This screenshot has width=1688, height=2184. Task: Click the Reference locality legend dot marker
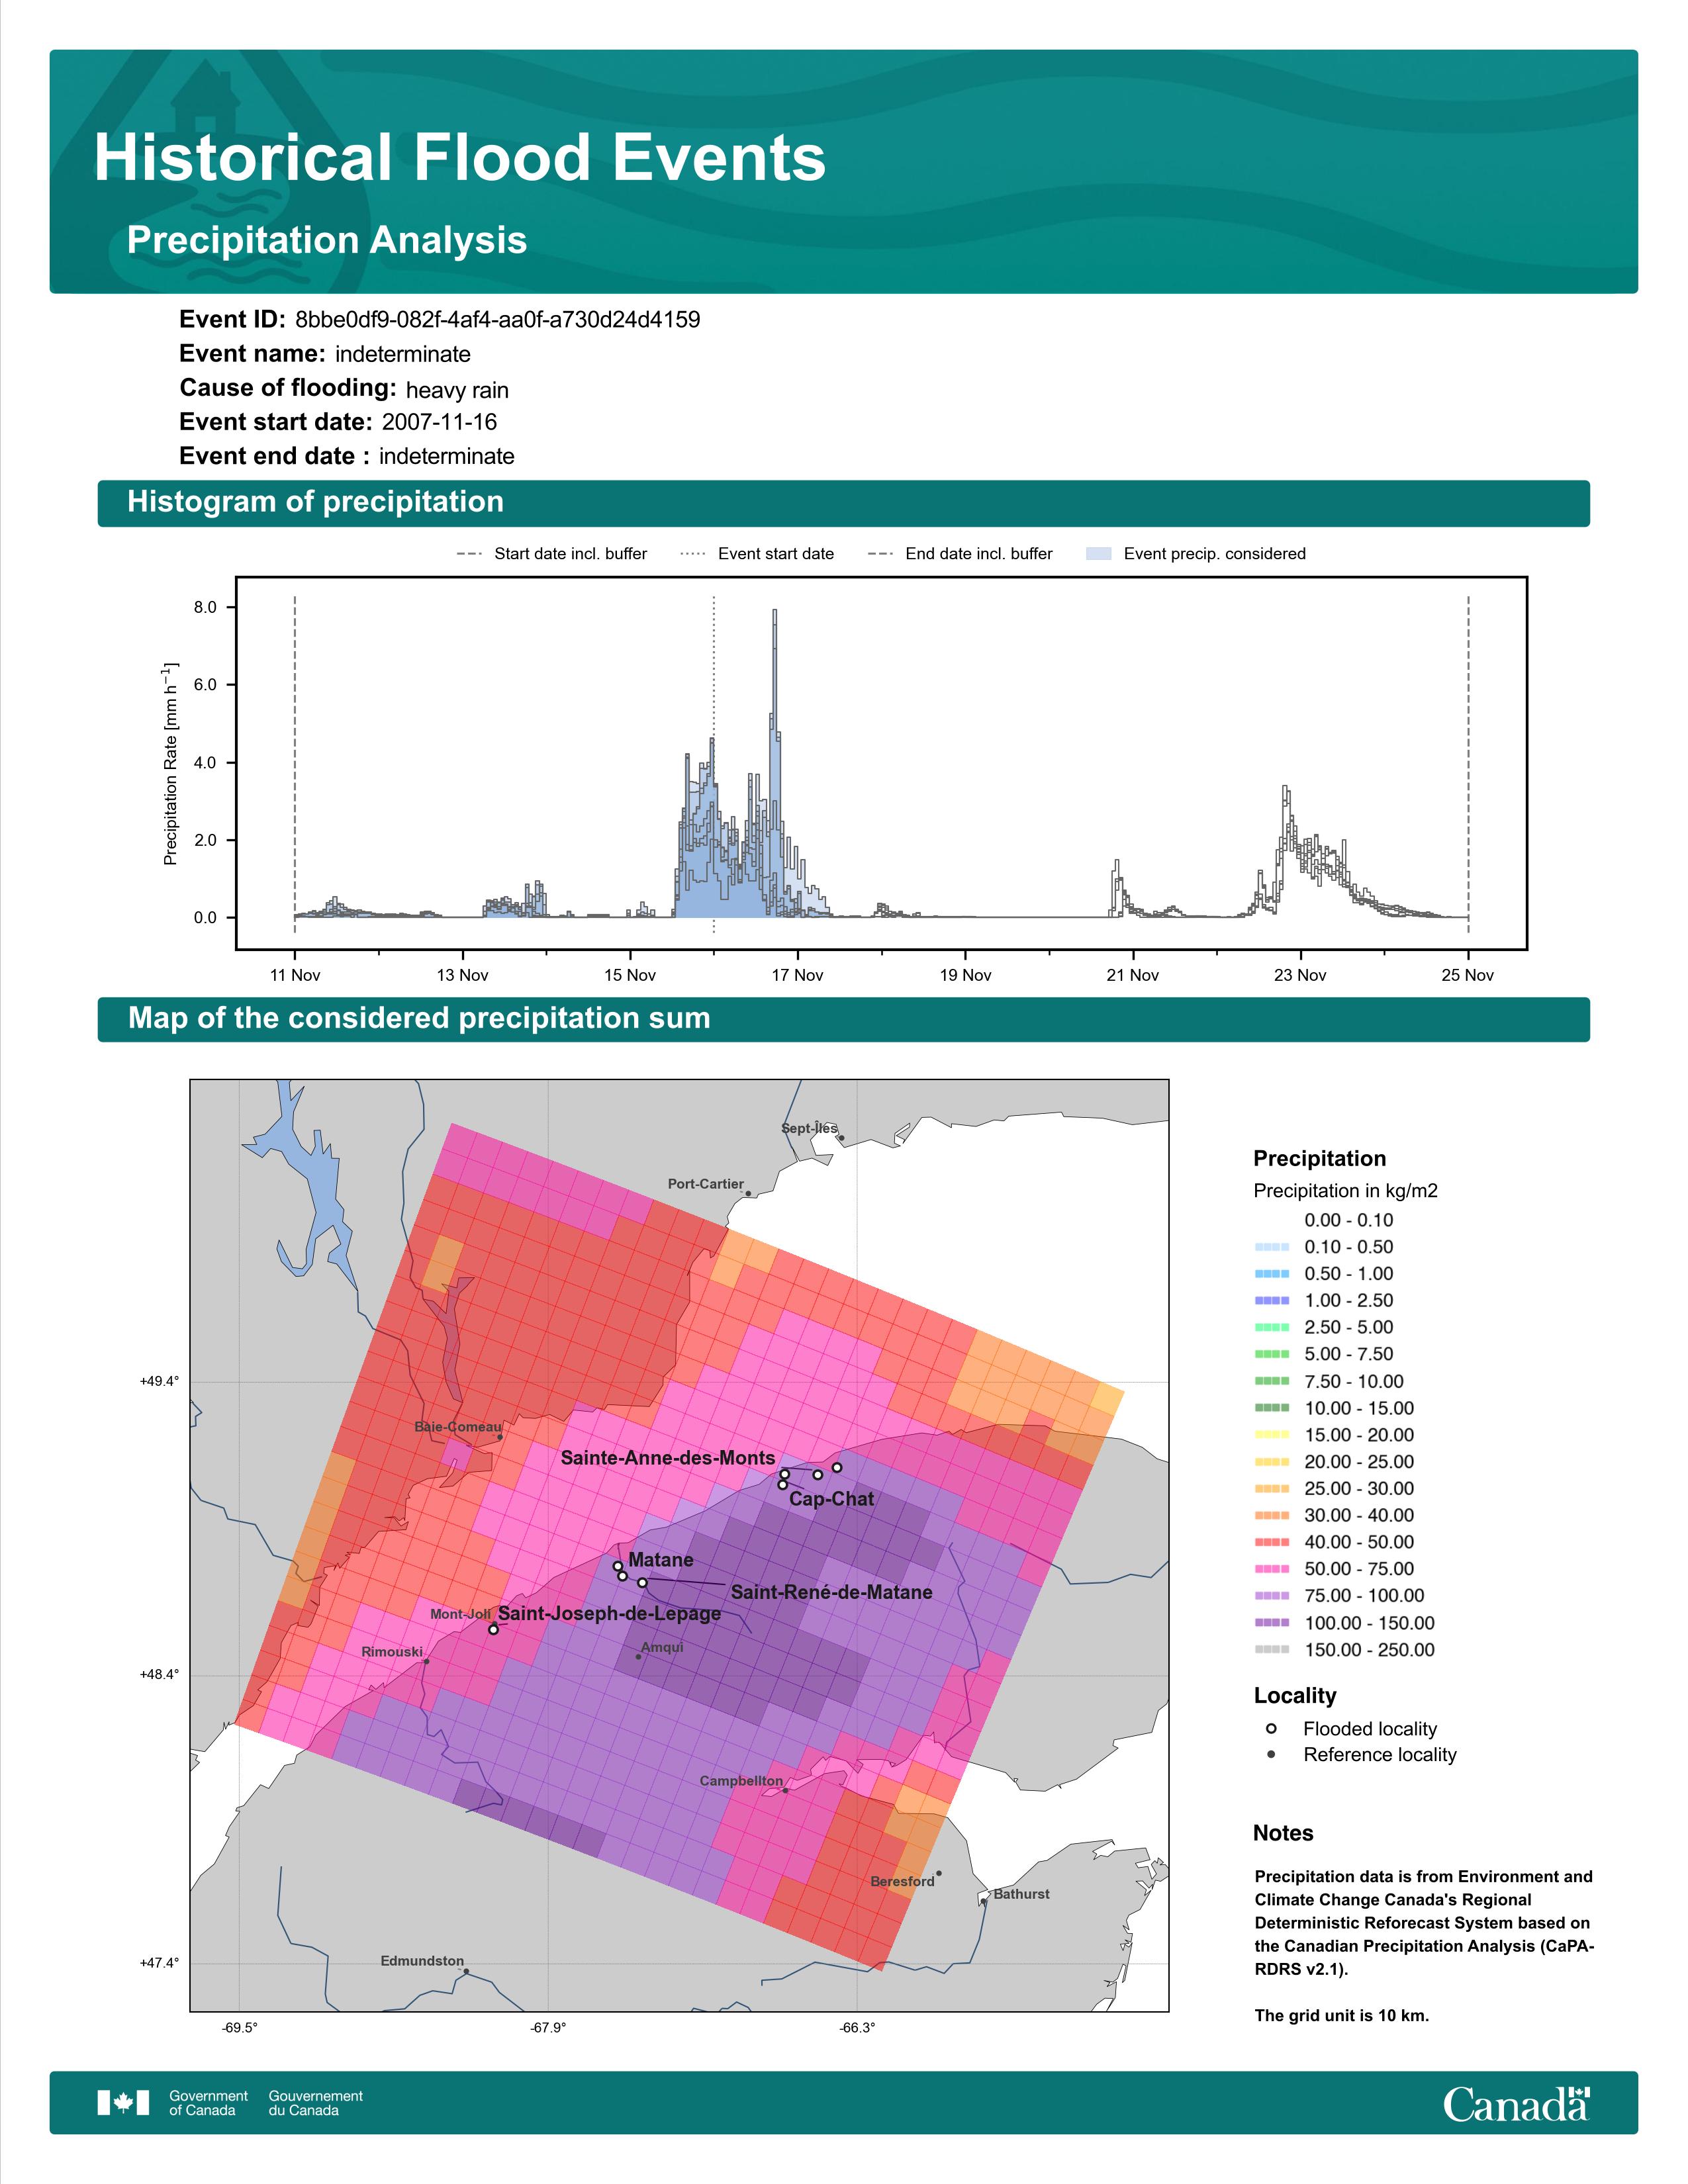click(1271, 1754)
